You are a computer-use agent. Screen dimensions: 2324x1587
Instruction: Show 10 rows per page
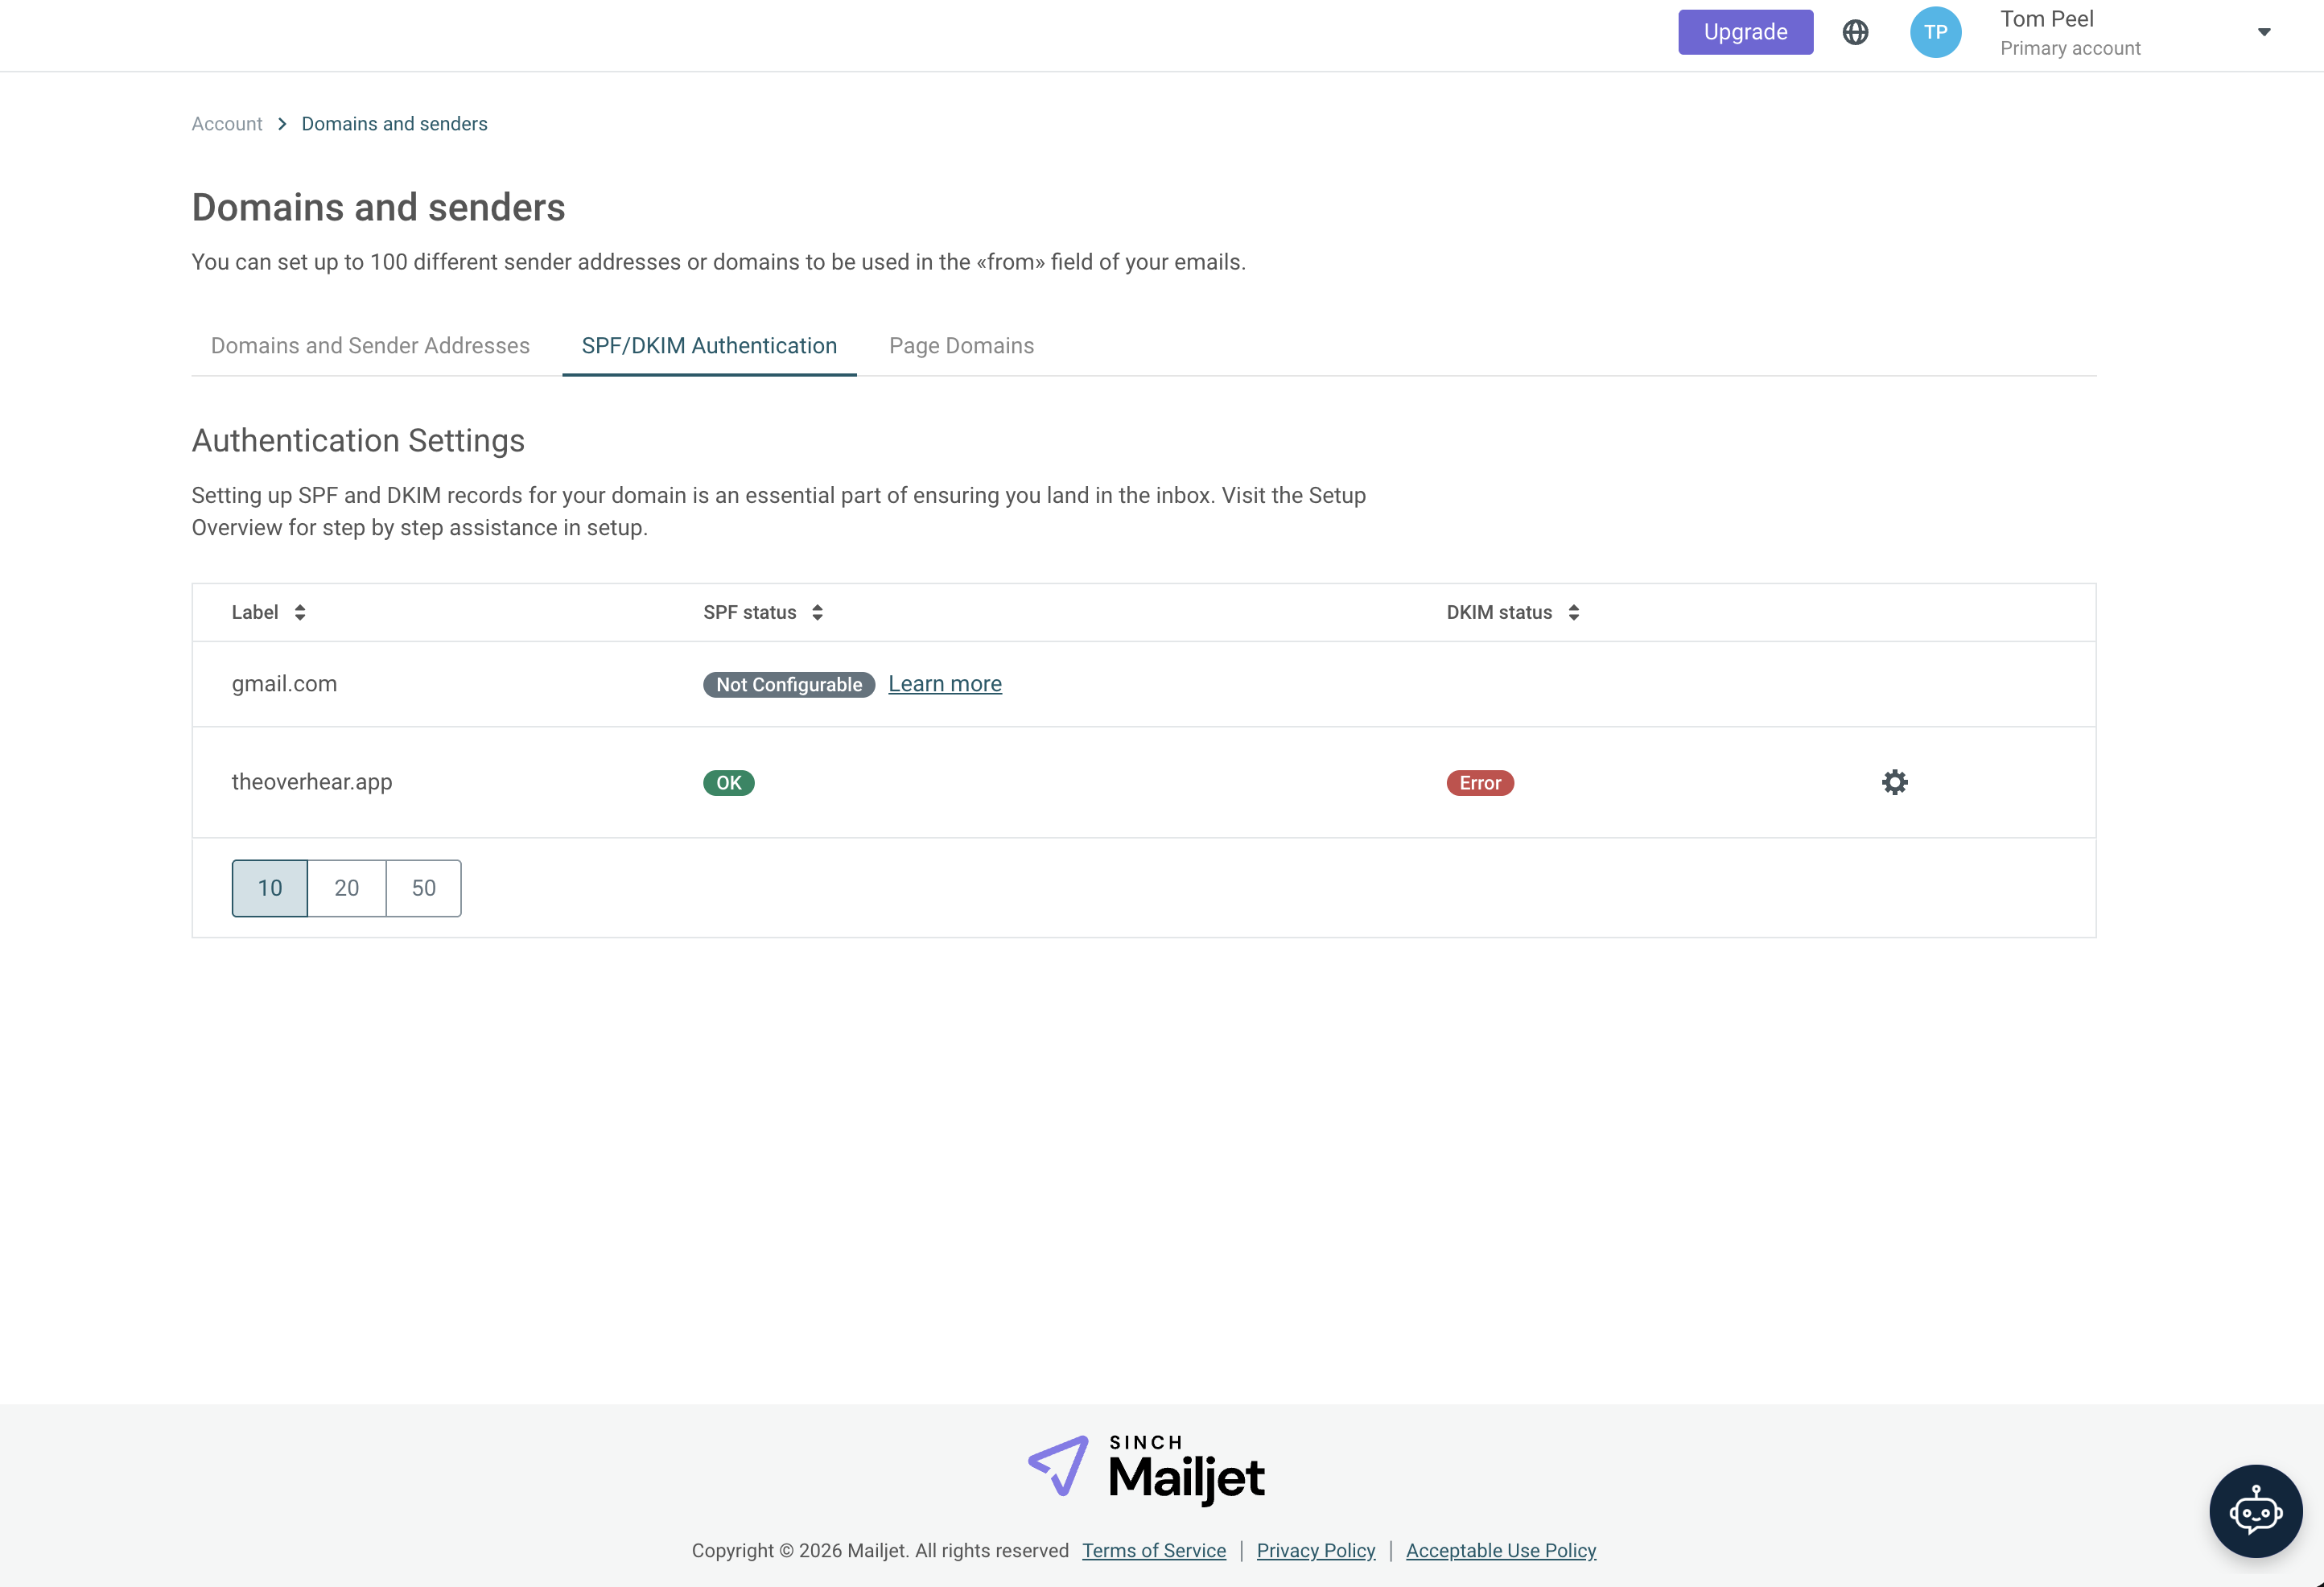(270, 888)
